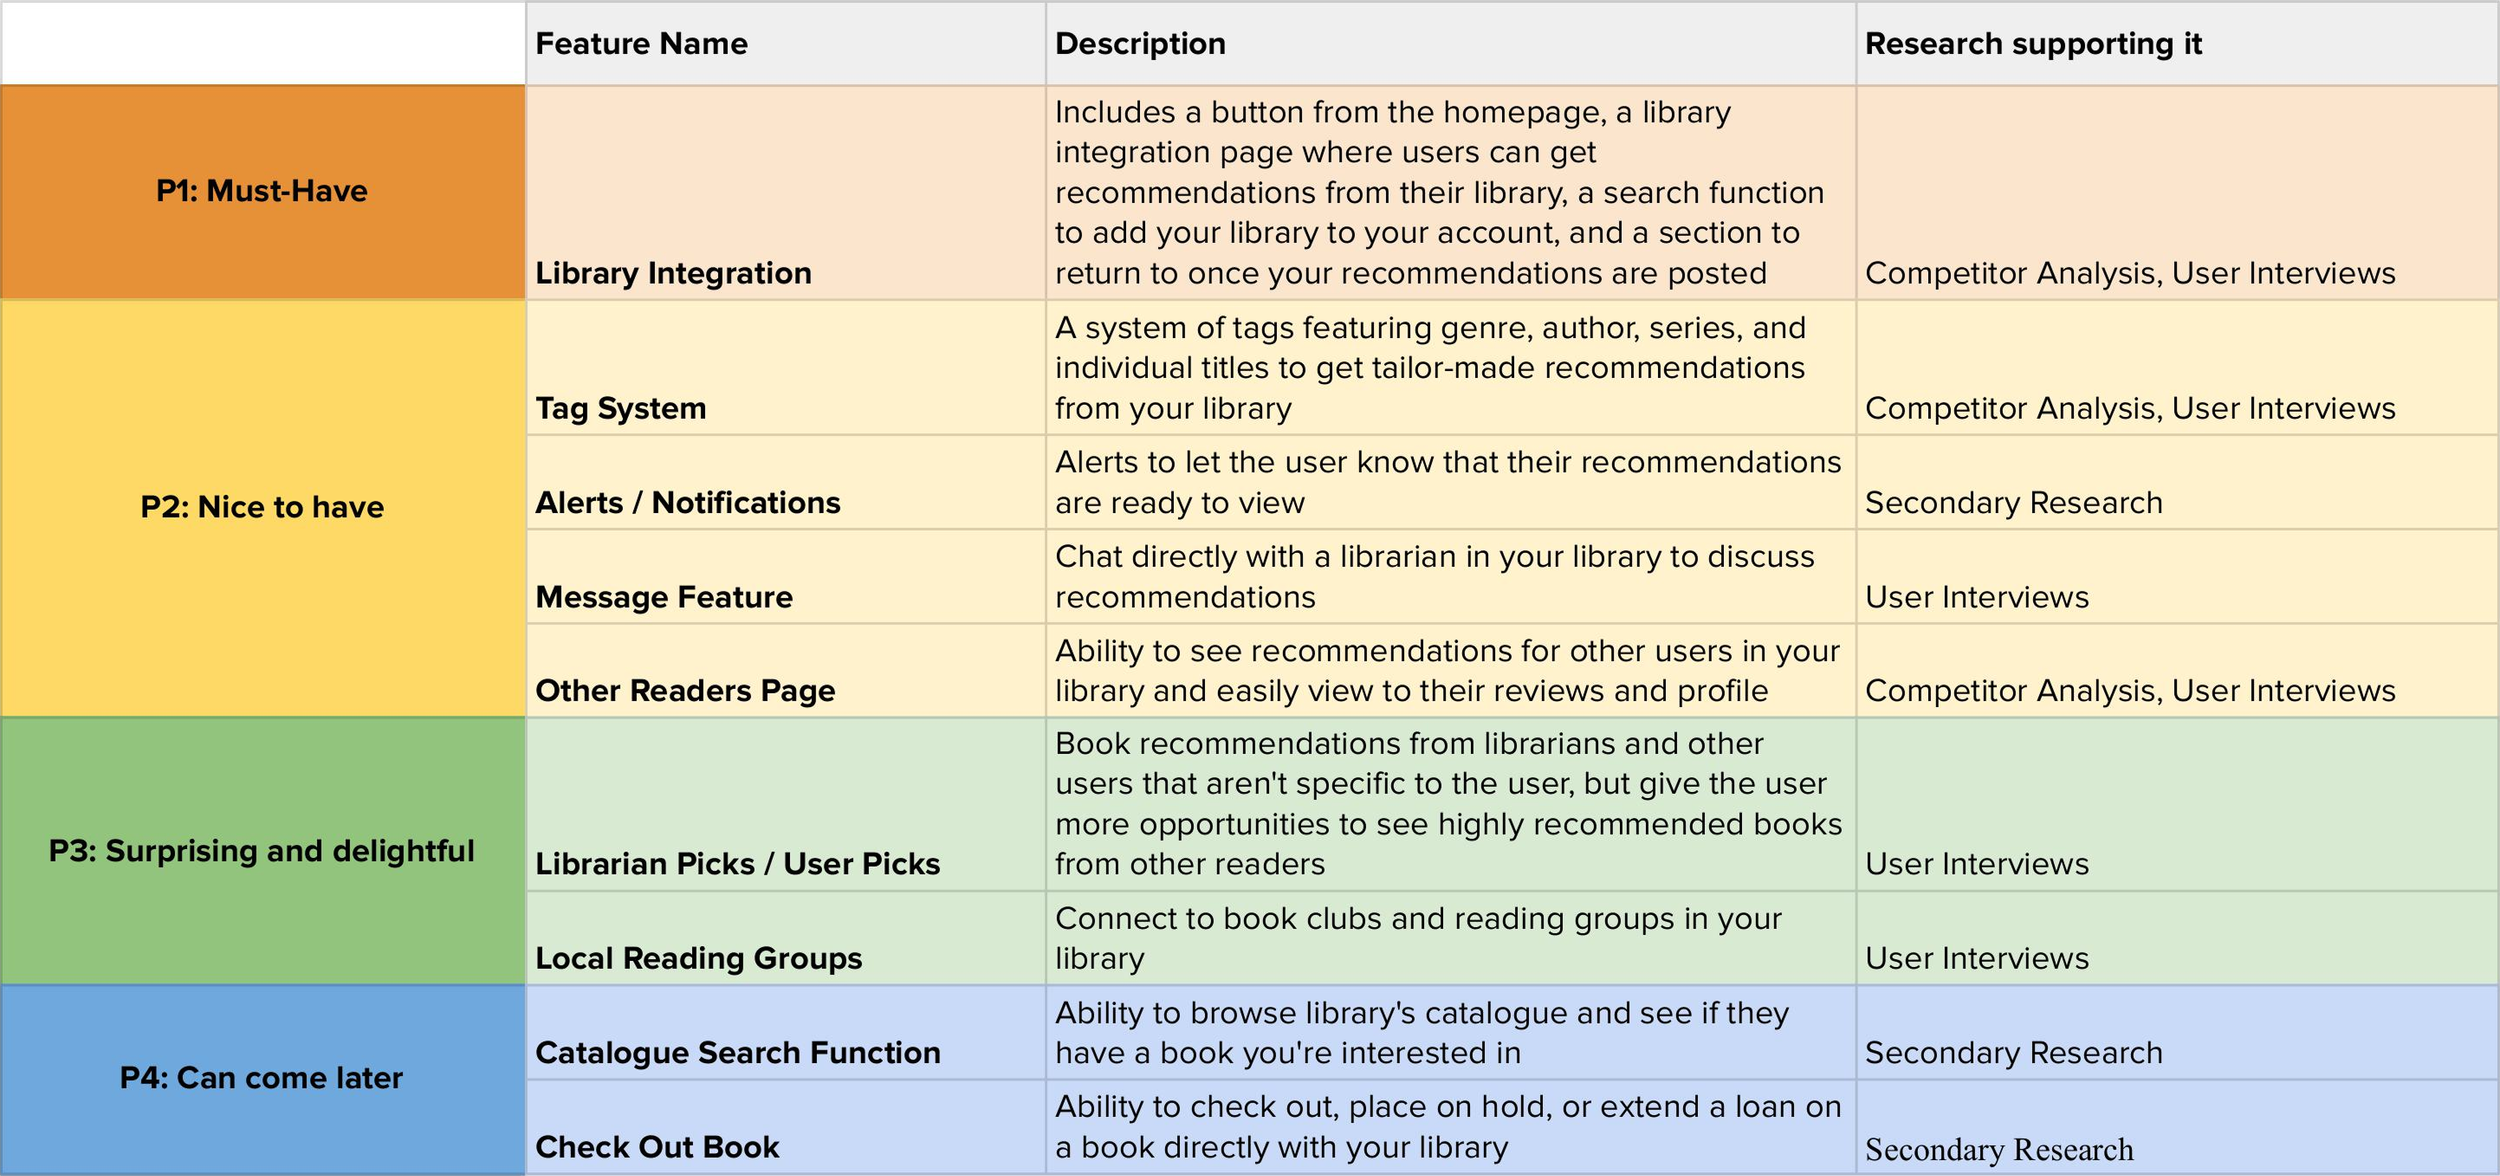Click the Library Integration feature cell

tap(673, 273)
